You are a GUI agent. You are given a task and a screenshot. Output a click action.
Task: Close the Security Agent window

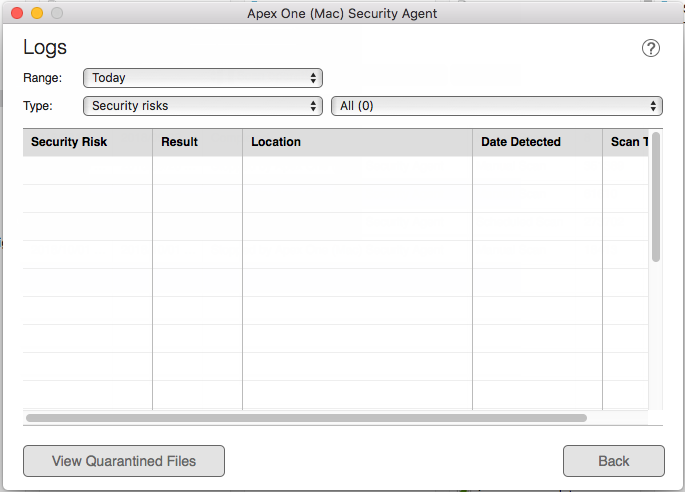click(16, 14)
